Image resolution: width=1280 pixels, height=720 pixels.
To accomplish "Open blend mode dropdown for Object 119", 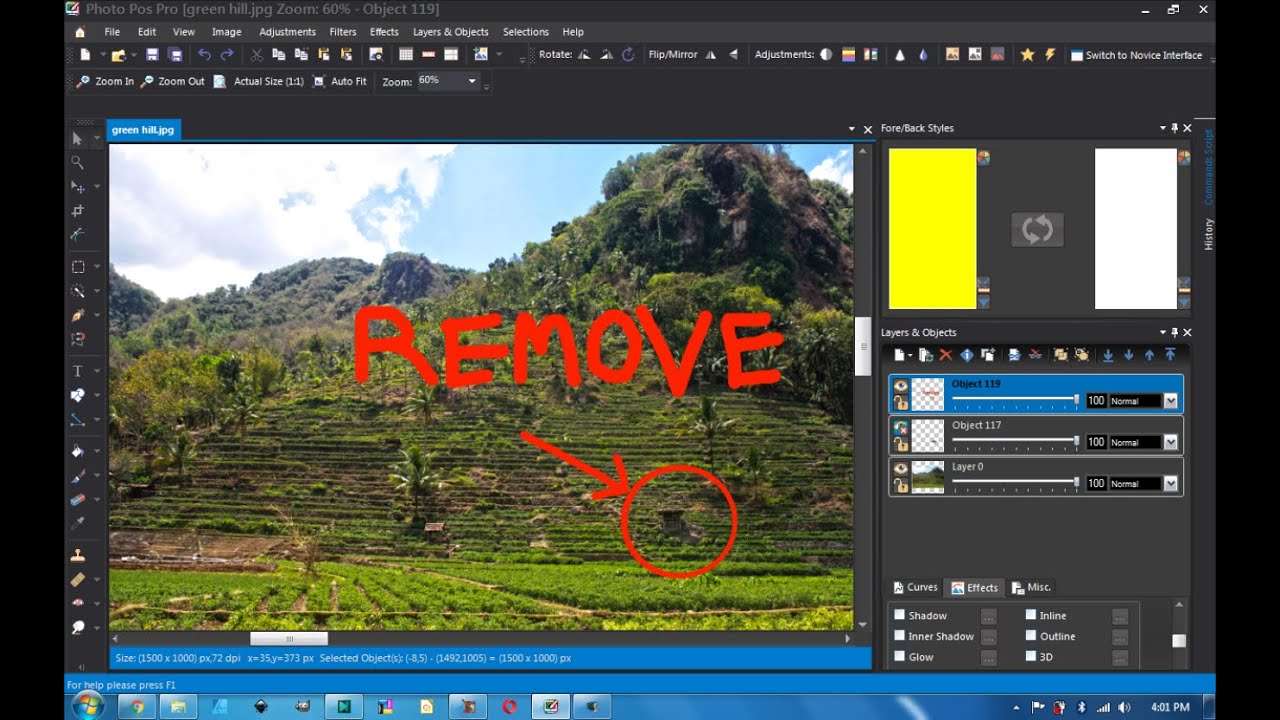I will click(x=1170, y=401).
